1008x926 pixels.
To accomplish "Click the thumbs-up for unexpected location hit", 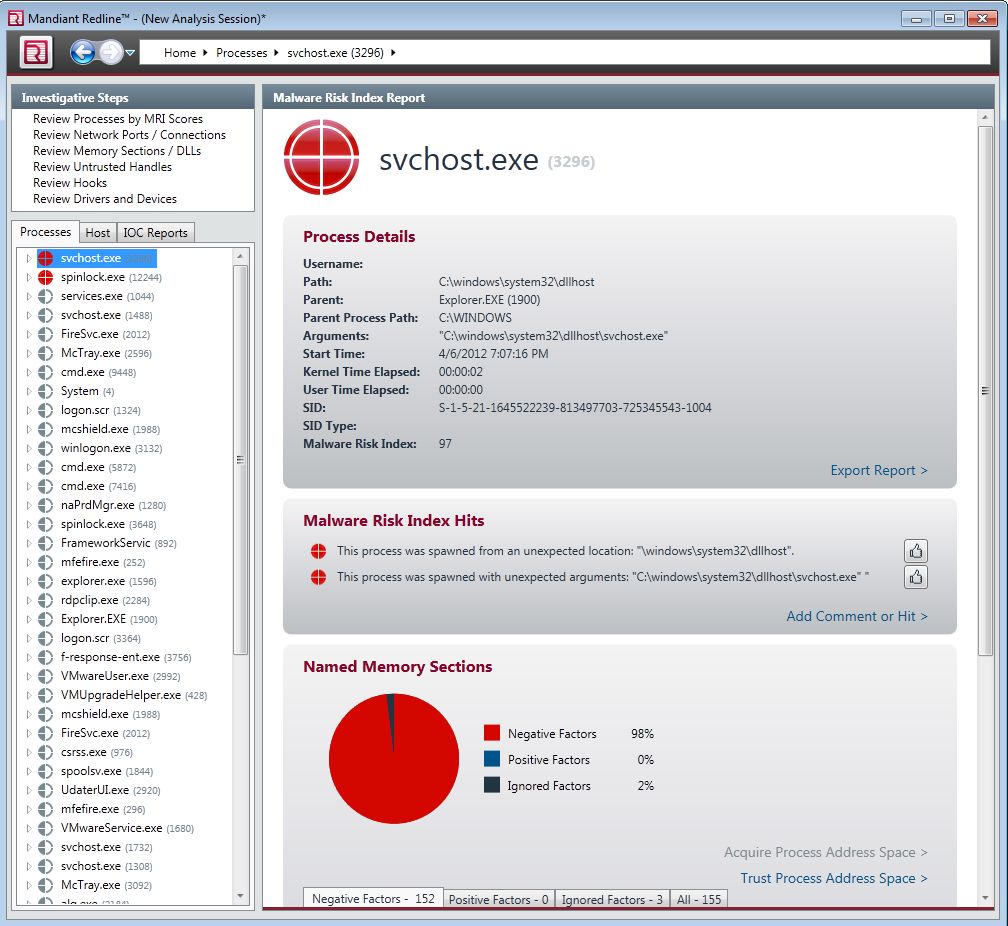I will 915,551.
